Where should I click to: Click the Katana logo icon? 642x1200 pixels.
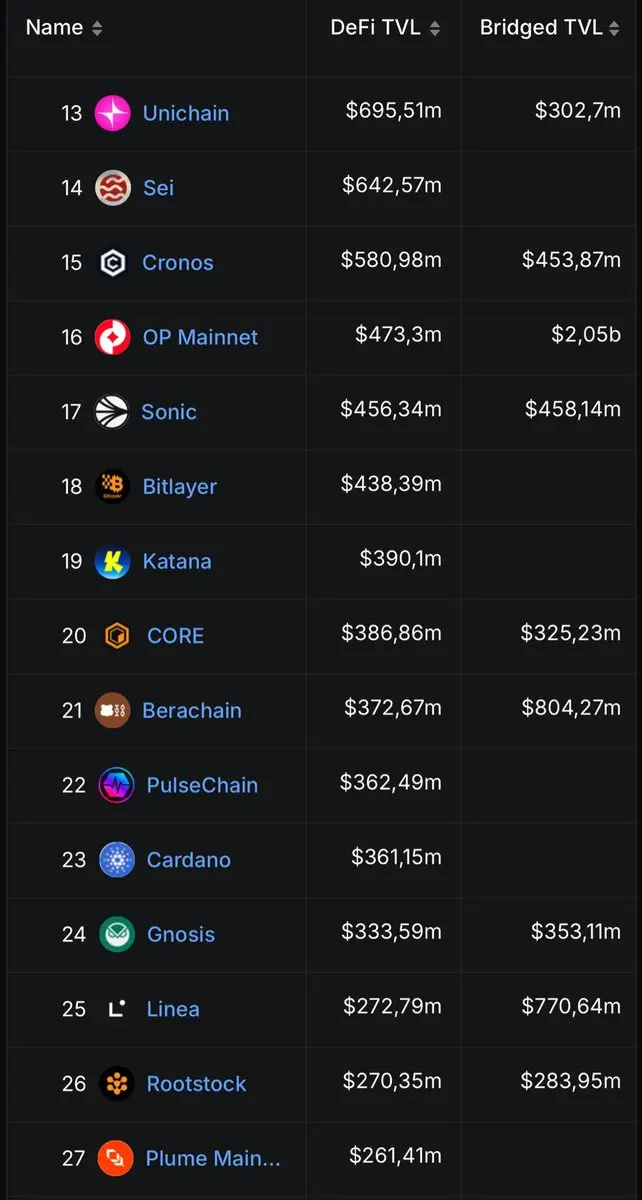pyautogui.click(x=112, y=561)
